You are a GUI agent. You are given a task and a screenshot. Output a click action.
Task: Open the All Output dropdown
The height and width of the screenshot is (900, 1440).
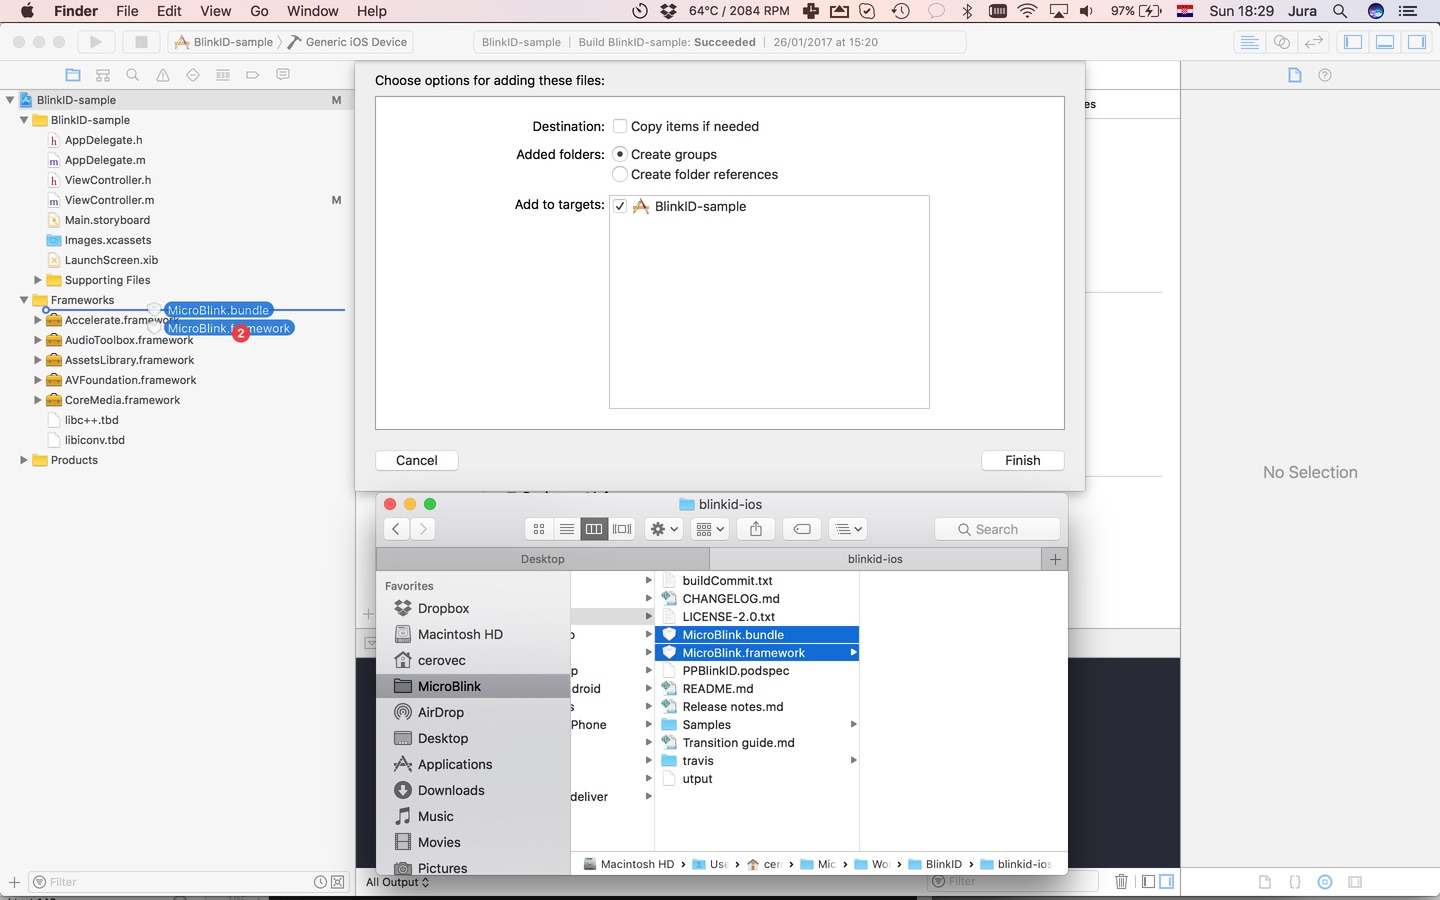point(397,882)
